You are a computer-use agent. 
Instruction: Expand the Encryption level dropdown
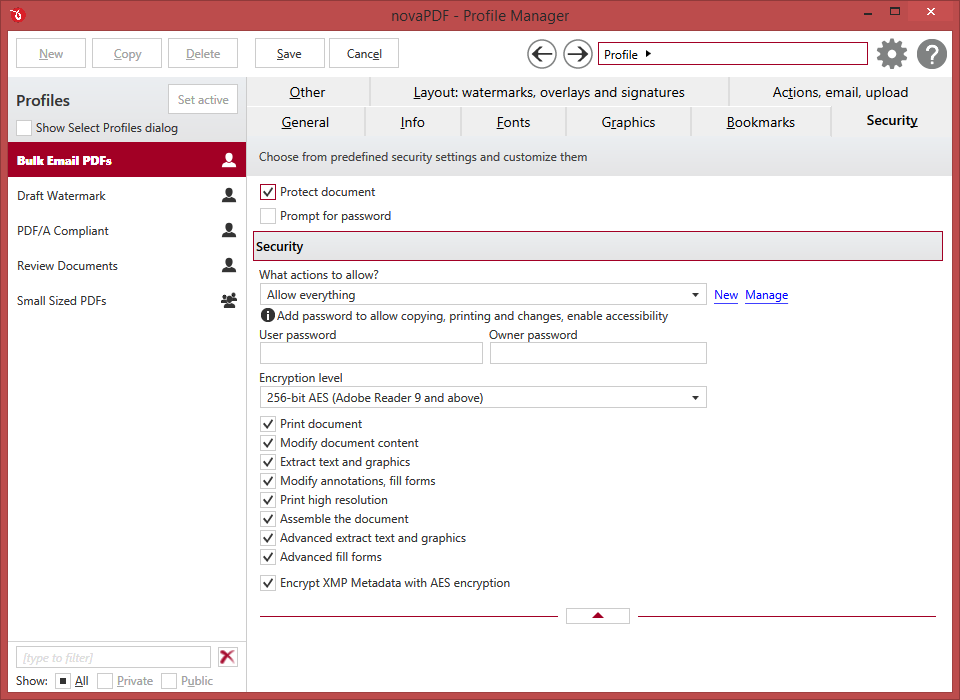(x=483, y=398)
